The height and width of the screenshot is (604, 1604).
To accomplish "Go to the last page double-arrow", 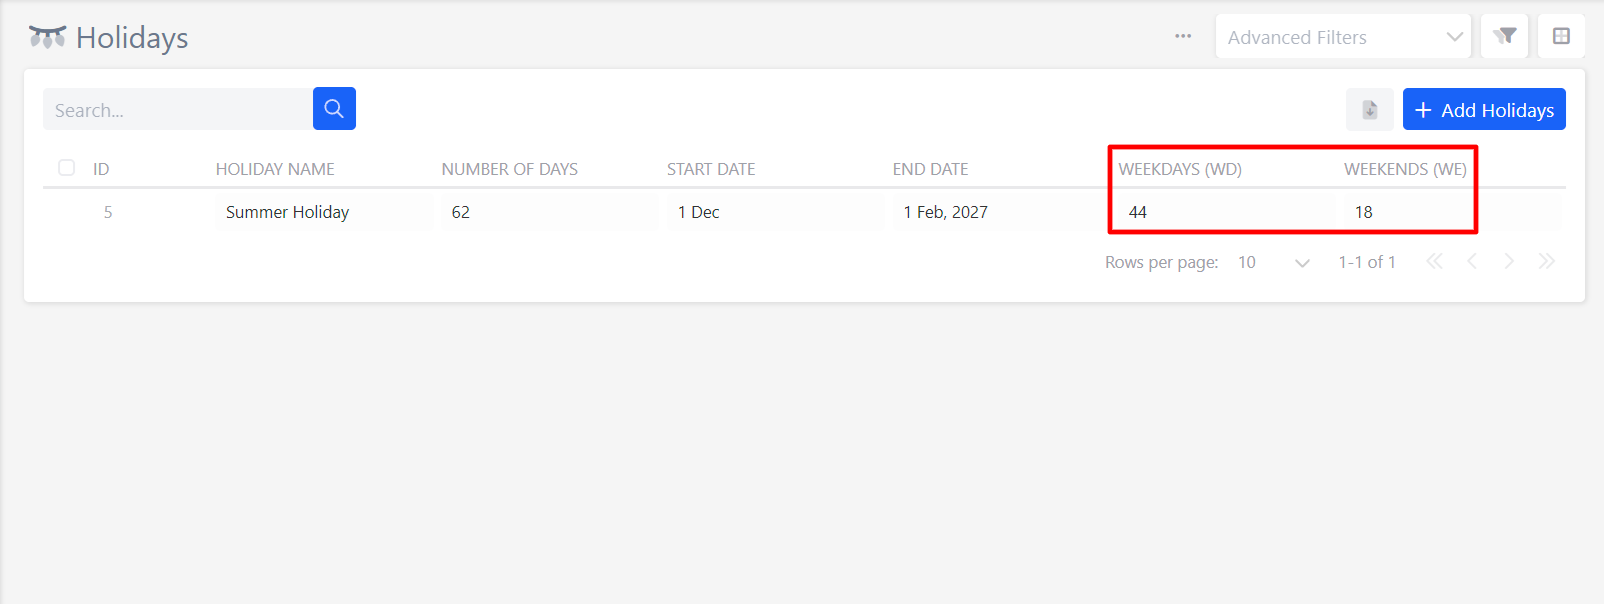I will point(1546,261).
